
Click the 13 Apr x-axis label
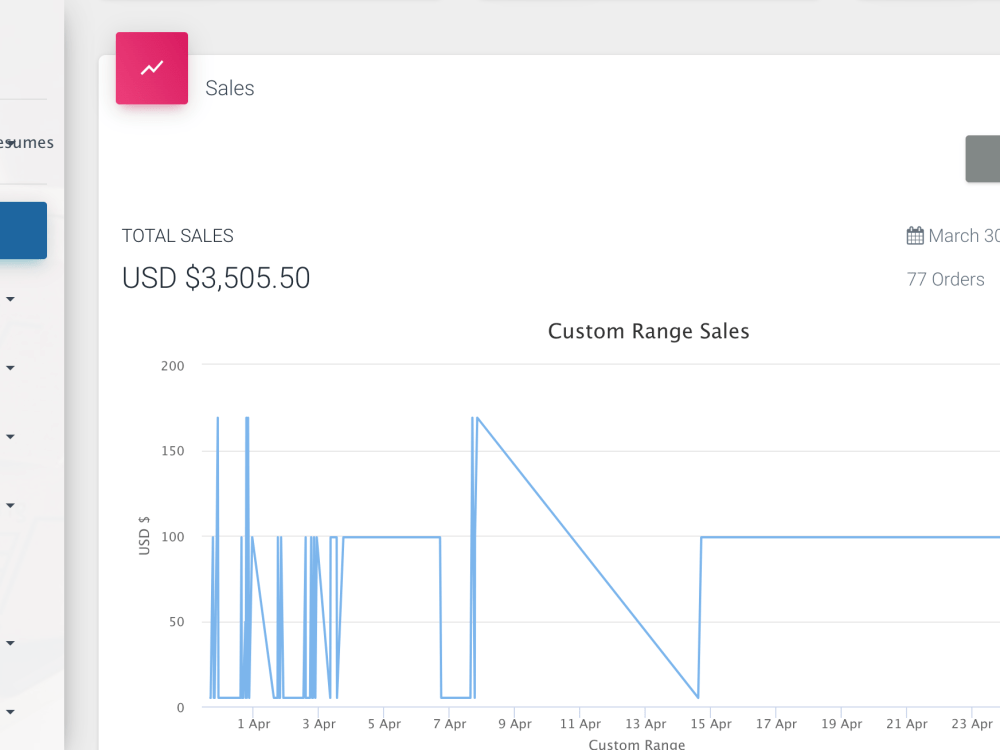pos(645,724)
